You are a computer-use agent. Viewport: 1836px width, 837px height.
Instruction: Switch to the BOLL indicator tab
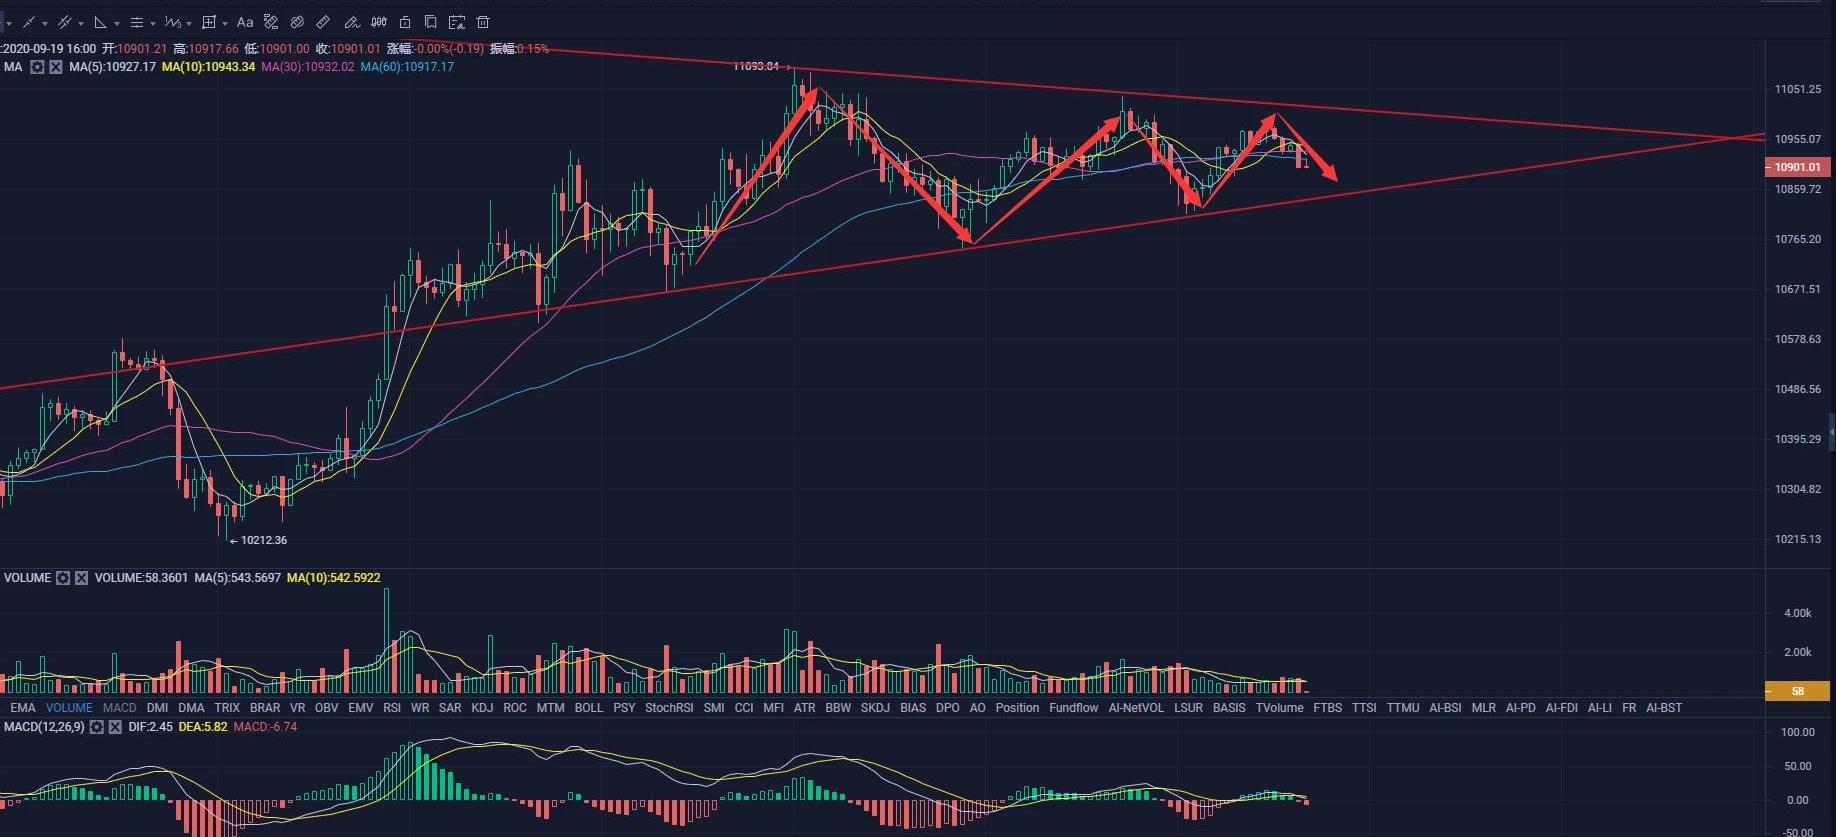coord(589,708)
